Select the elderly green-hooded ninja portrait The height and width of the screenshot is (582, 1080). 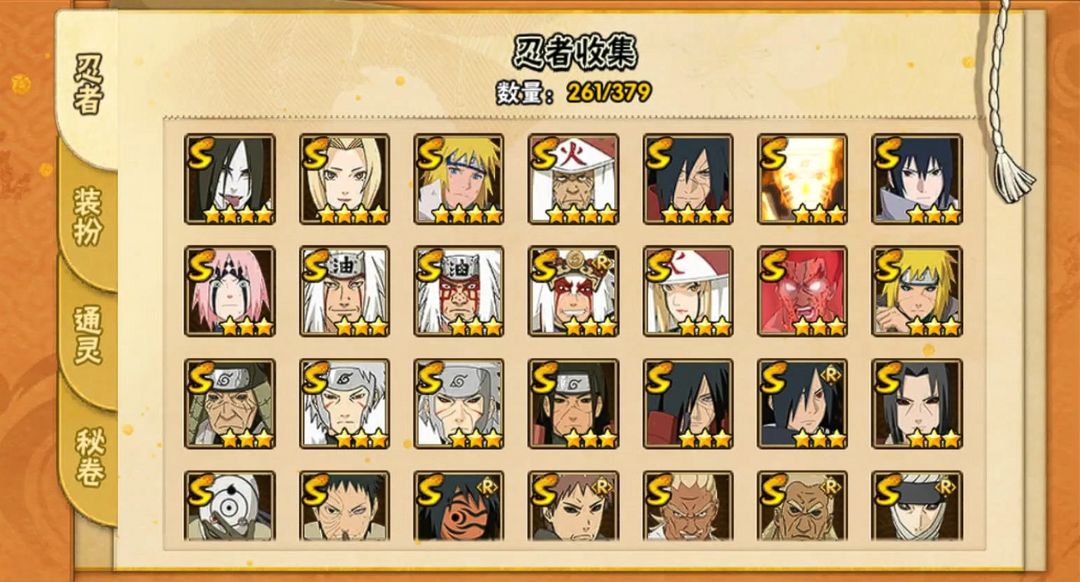point(229,404)
